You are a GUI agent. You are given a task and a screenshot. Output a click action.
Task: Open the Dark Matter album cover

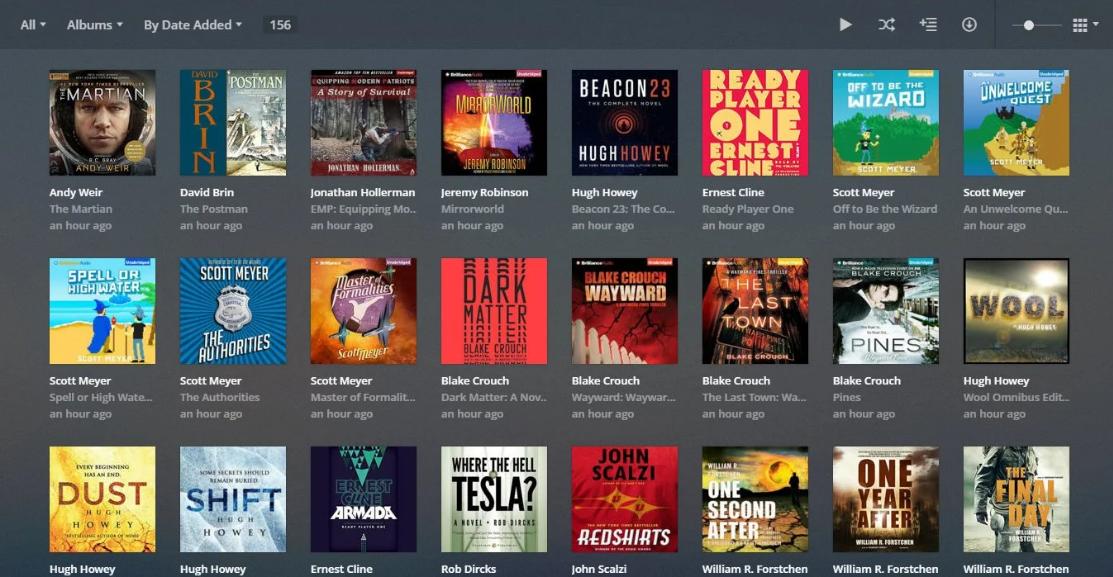(x=494, y=311)
